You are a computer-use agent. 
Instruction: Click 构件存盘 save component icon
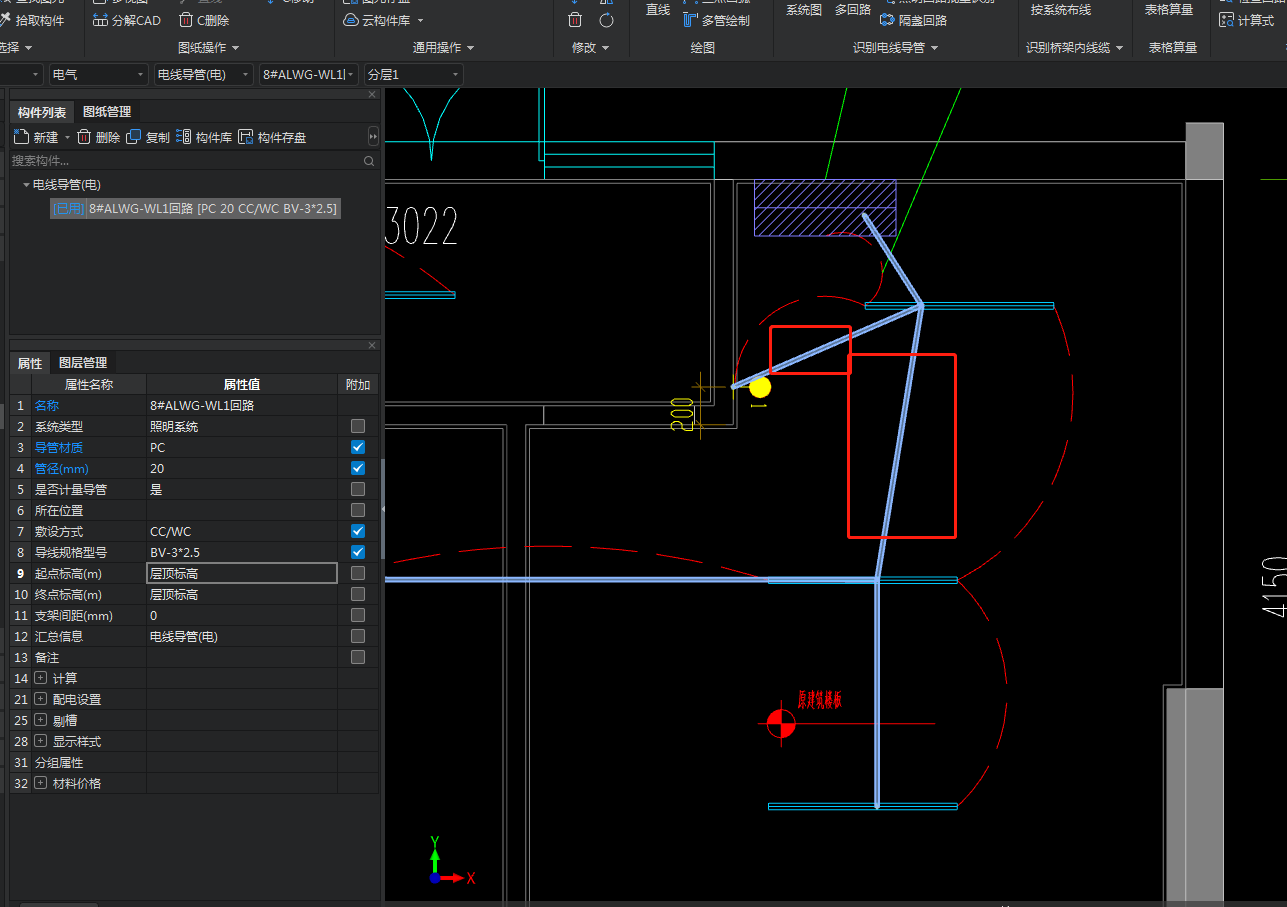[x=246, y=137]
